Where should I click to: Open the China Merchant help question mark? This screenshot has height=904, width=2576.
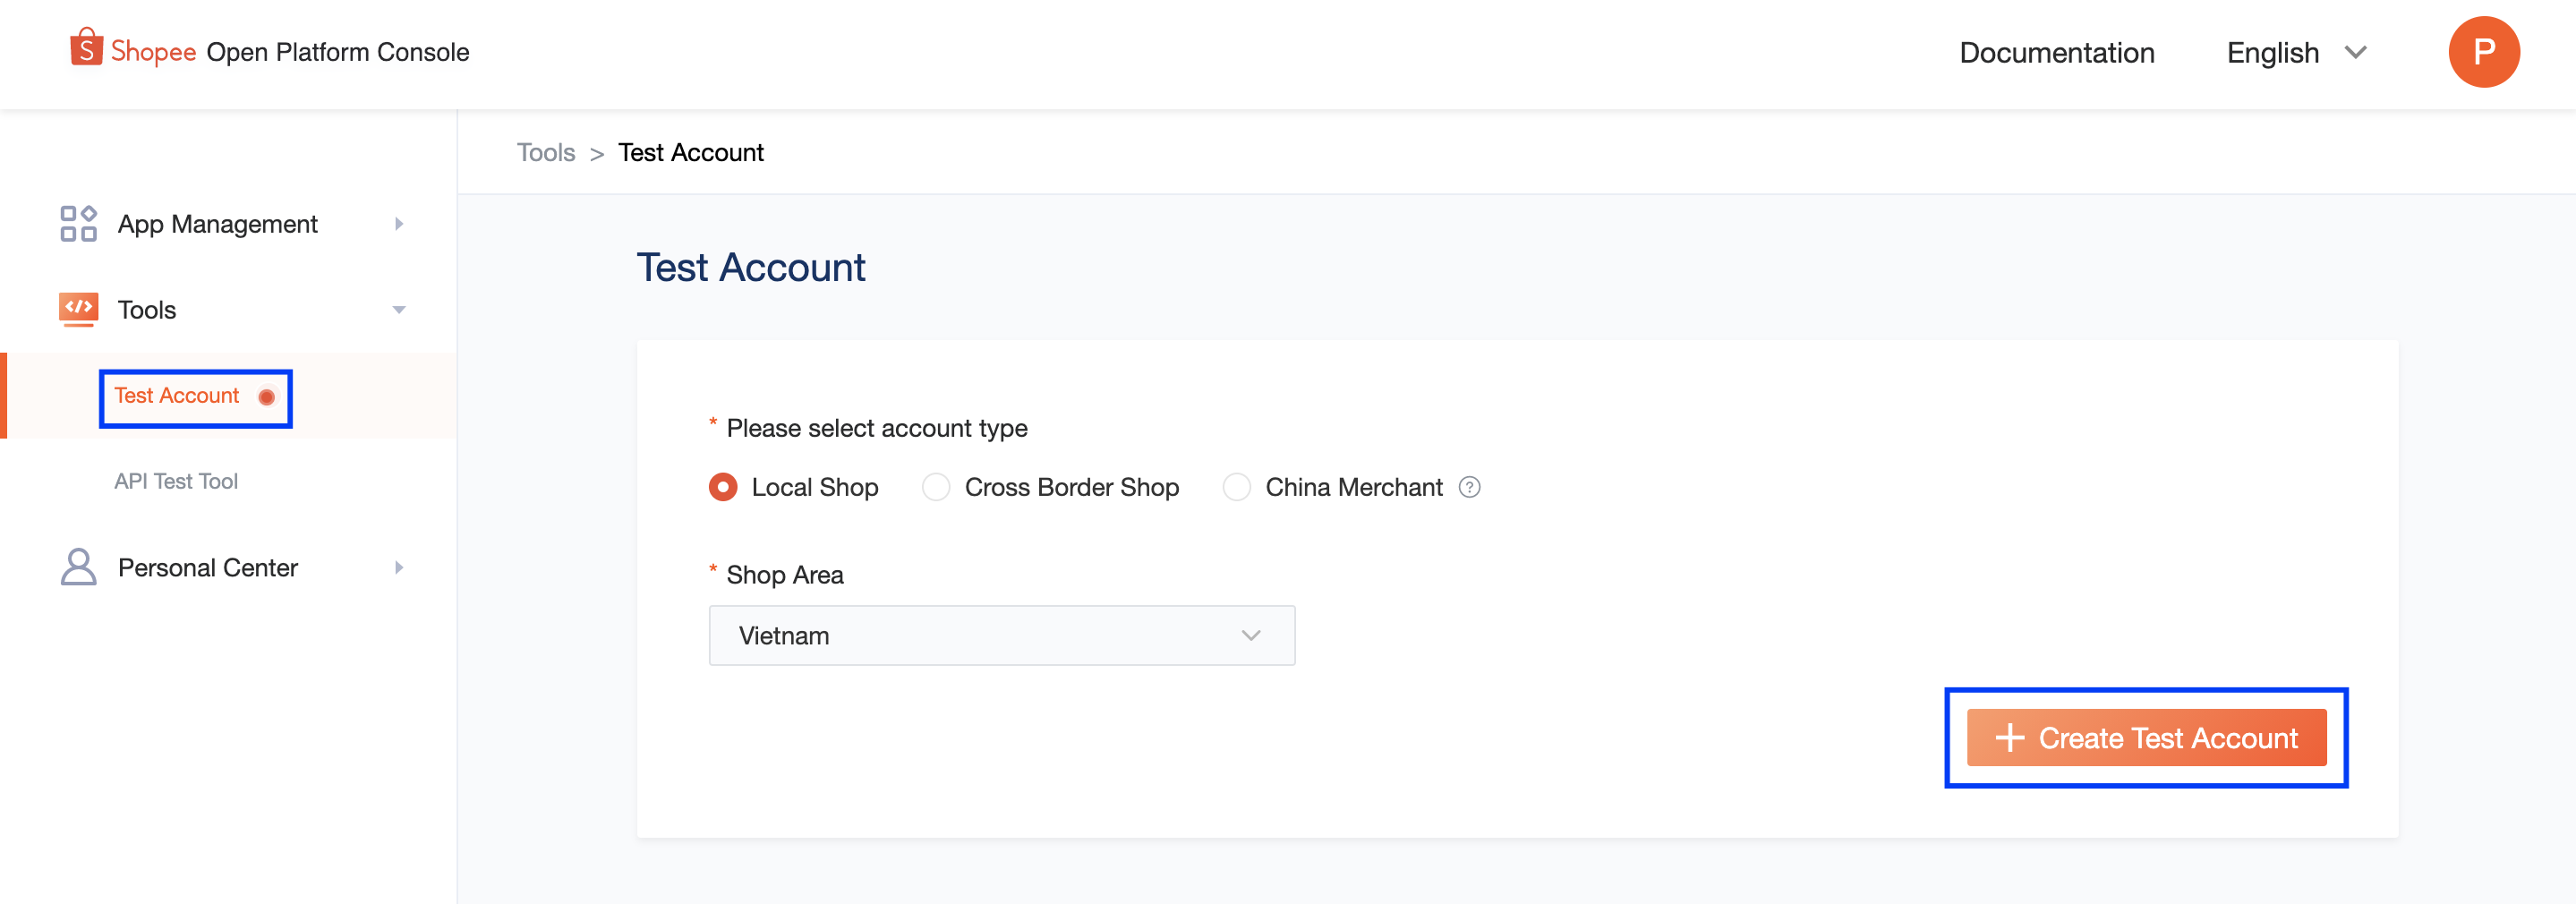[x=1469, y=487]
